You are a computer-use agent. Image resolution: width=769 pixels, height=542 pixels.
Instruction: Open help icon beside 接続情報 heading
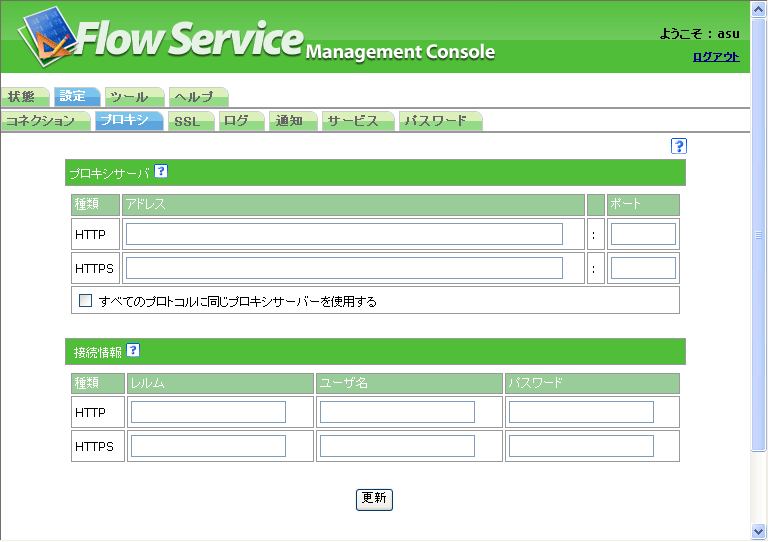133,350
